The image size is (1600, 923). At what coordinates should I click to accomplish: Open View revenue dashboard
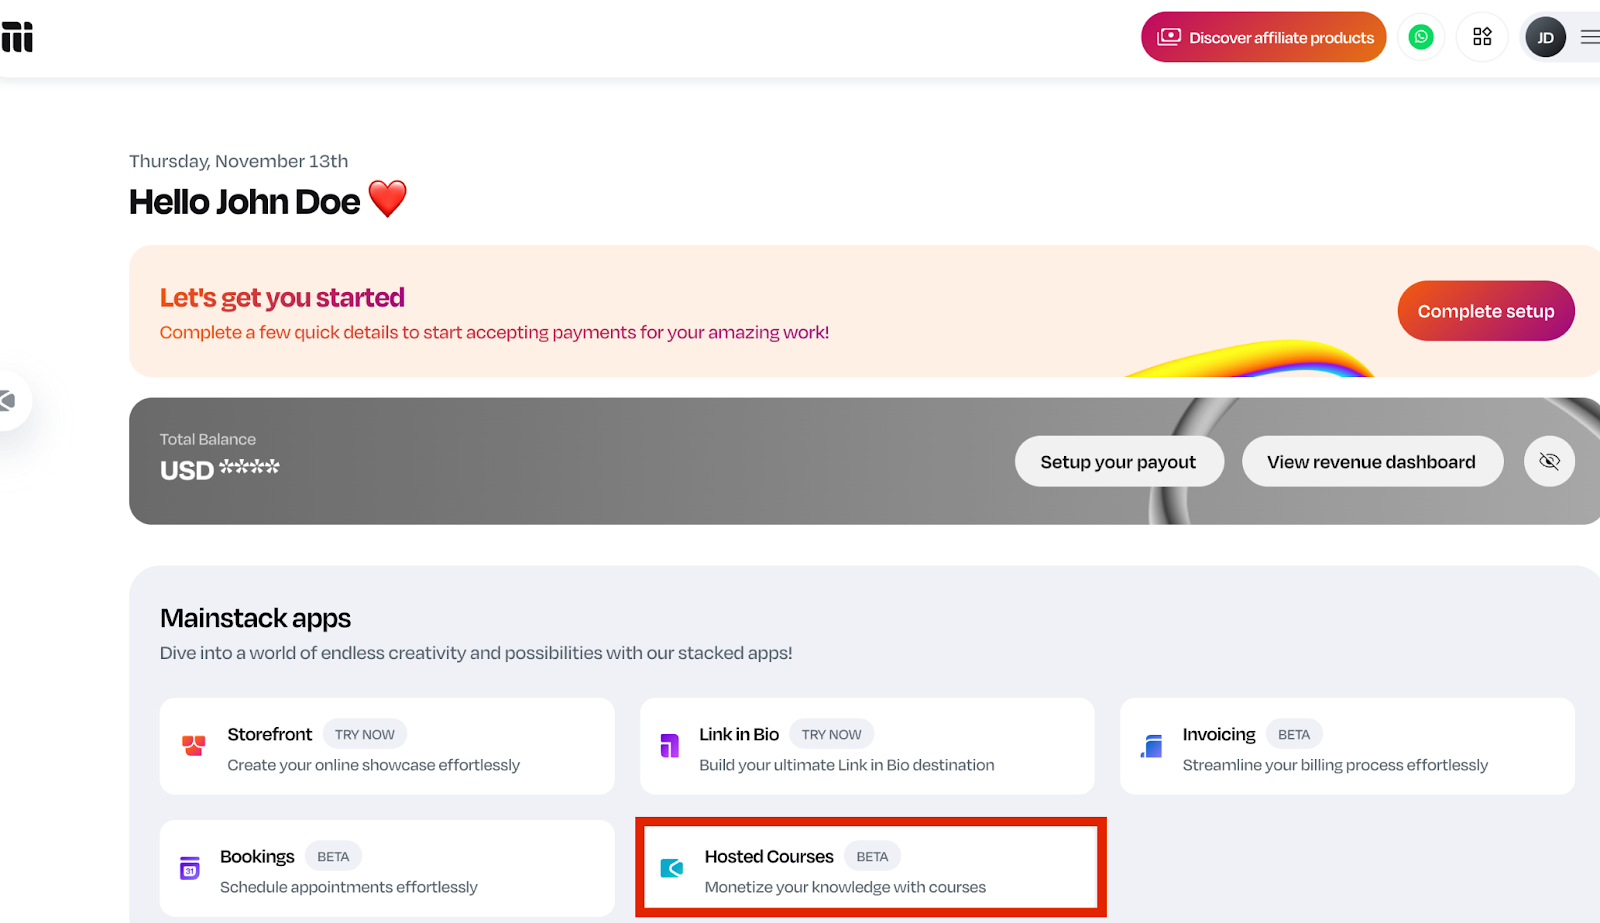[x=1371, y=461]
